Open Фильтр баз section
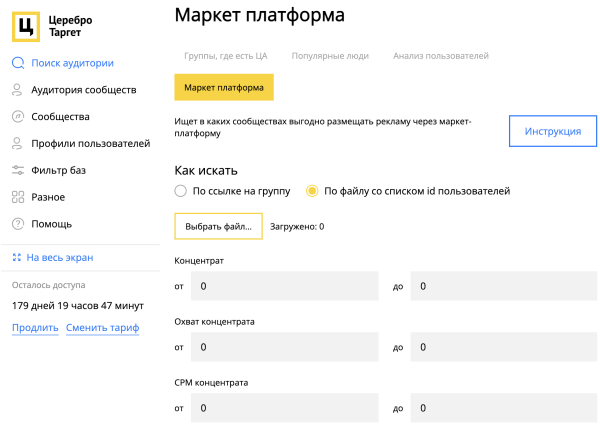This screenshot has height=431, width=600. pyautogui.click(x=59, y=170)
